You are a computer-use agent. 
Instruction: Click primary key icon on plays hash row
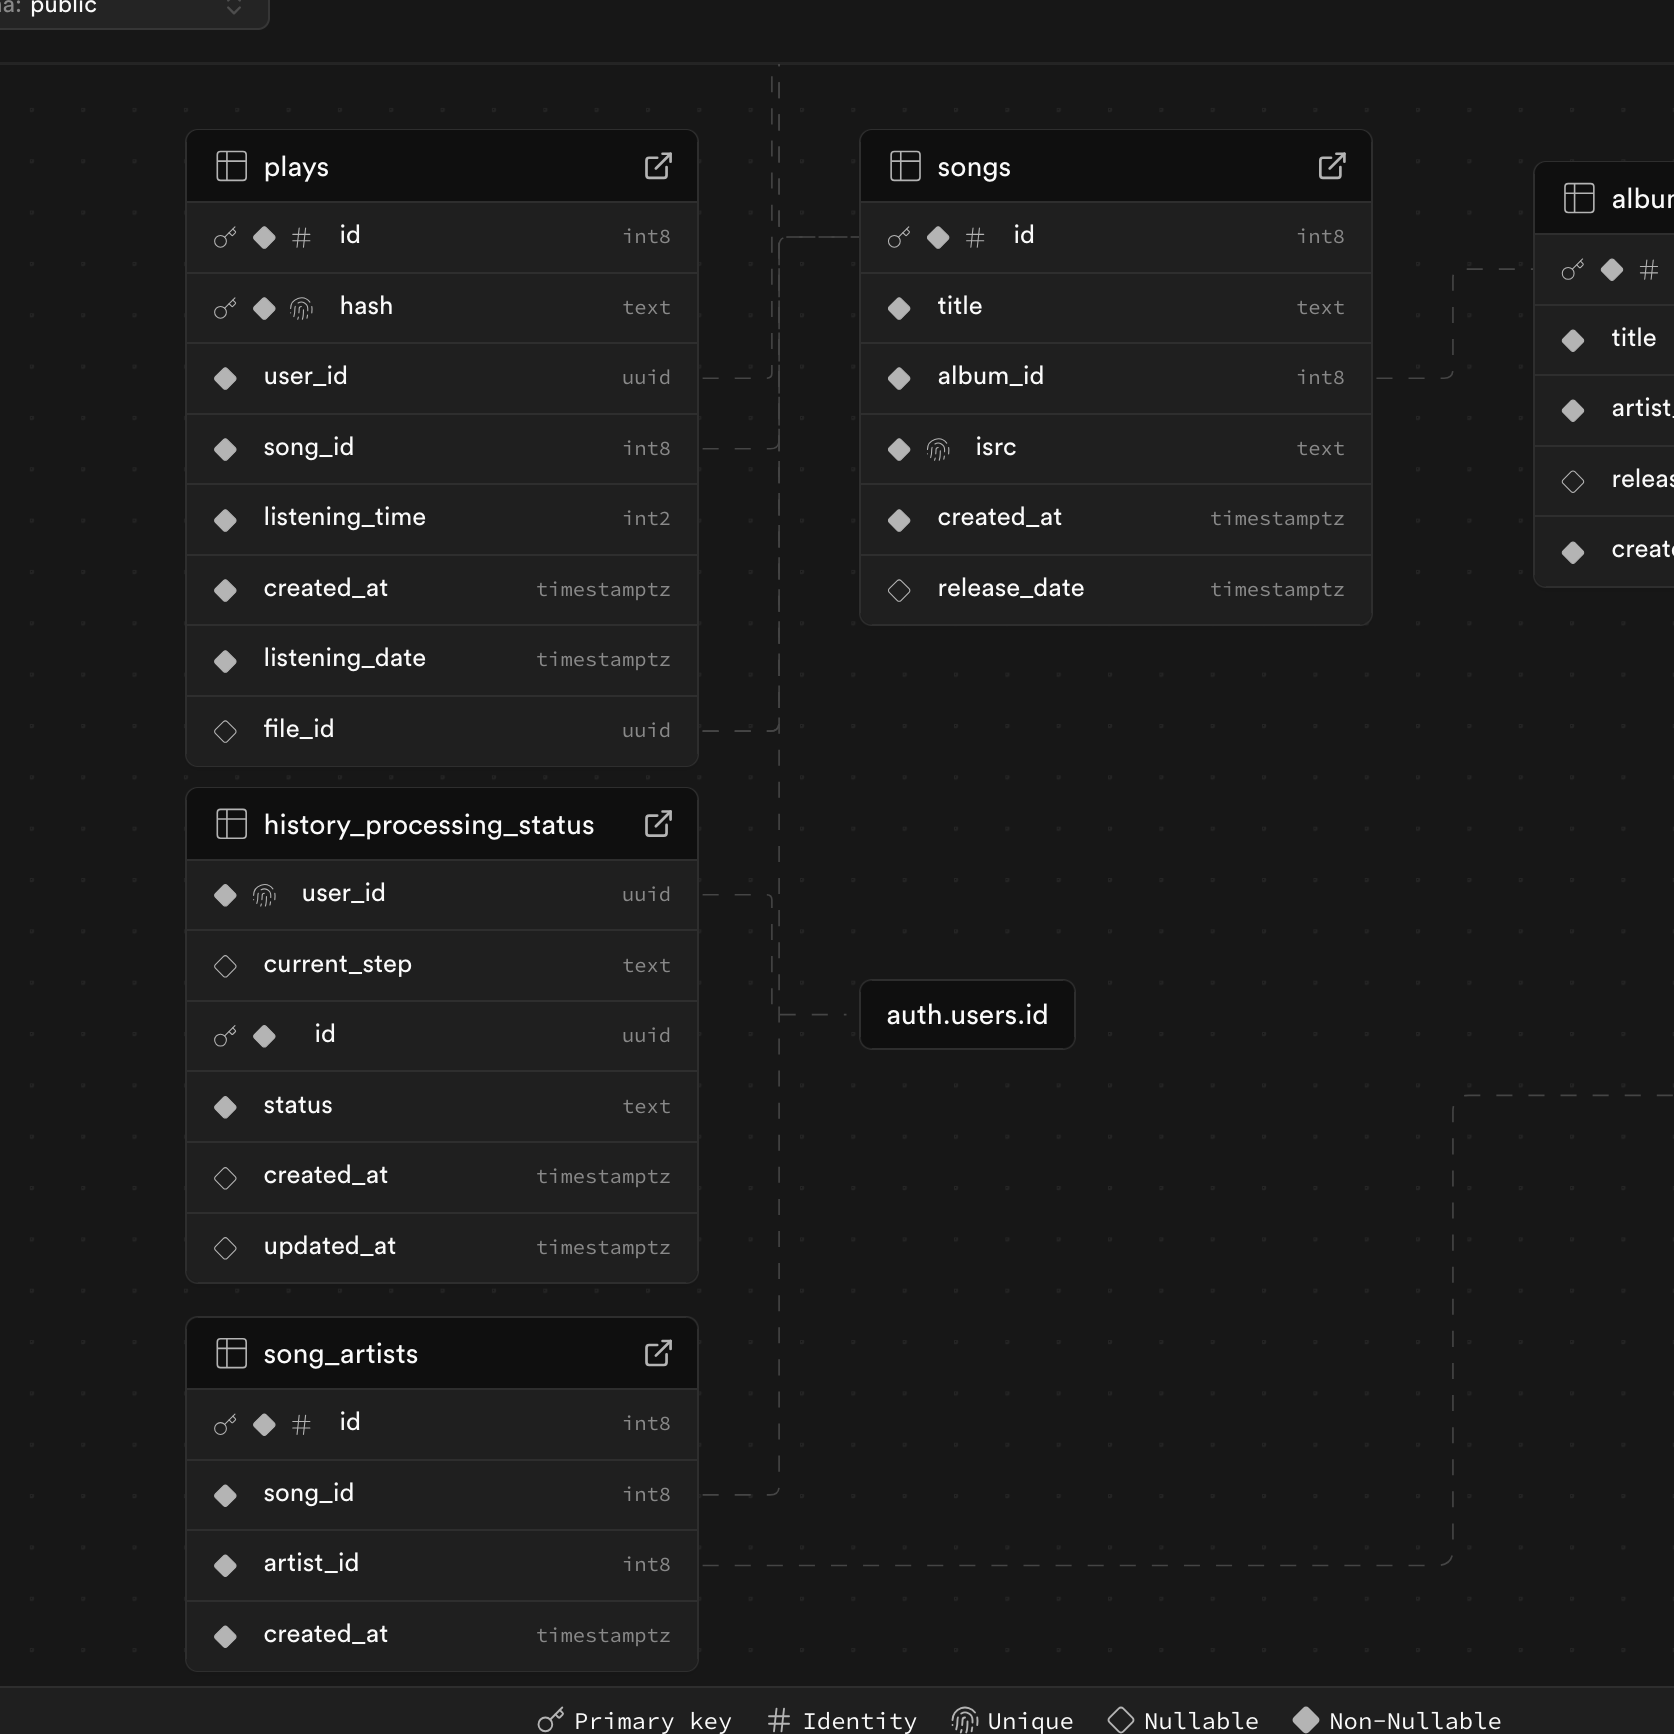(x=225, y=308)
